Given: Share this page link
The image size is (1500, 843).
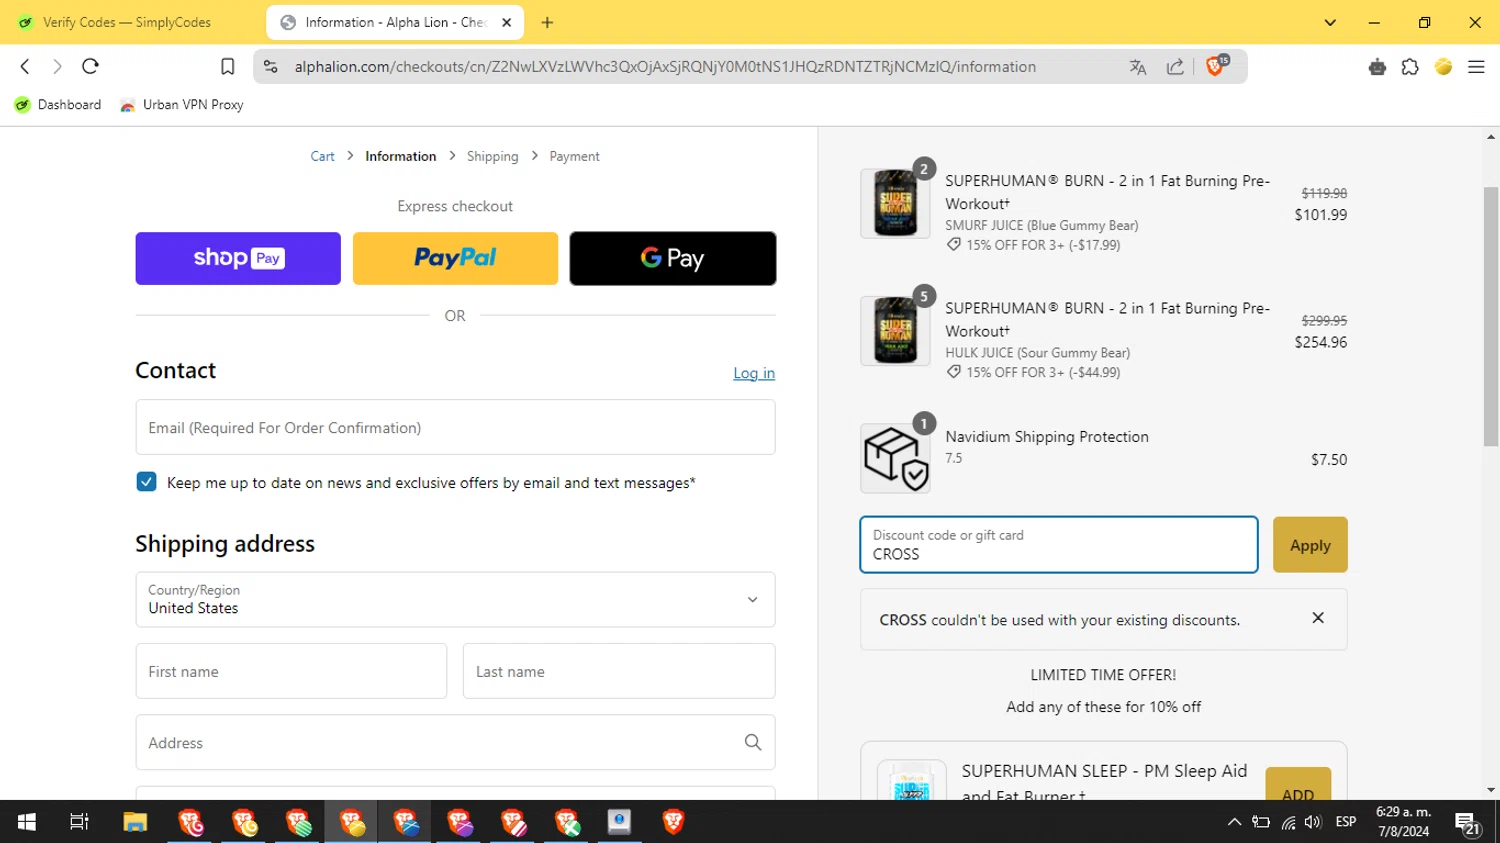Looking at the screenshot, I should pos(1176,67).
